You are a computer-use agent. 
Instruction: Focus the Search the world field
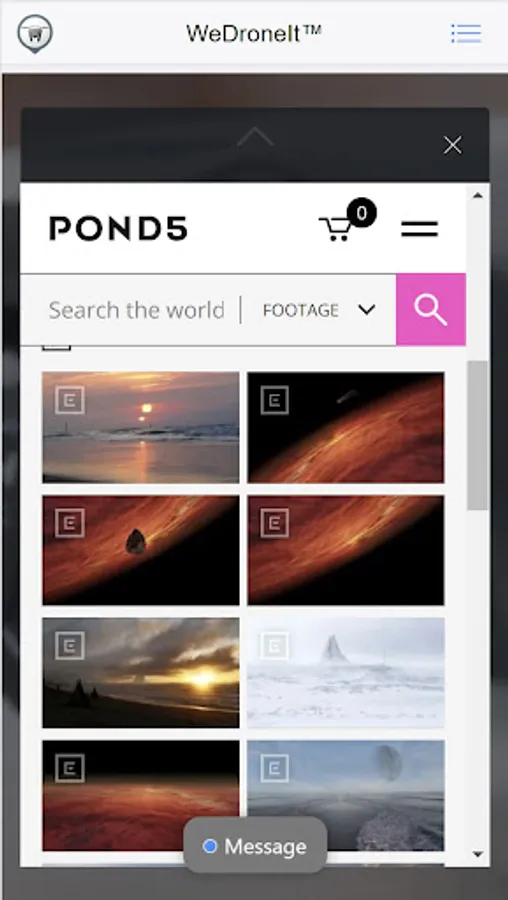[x=137, y=310]
